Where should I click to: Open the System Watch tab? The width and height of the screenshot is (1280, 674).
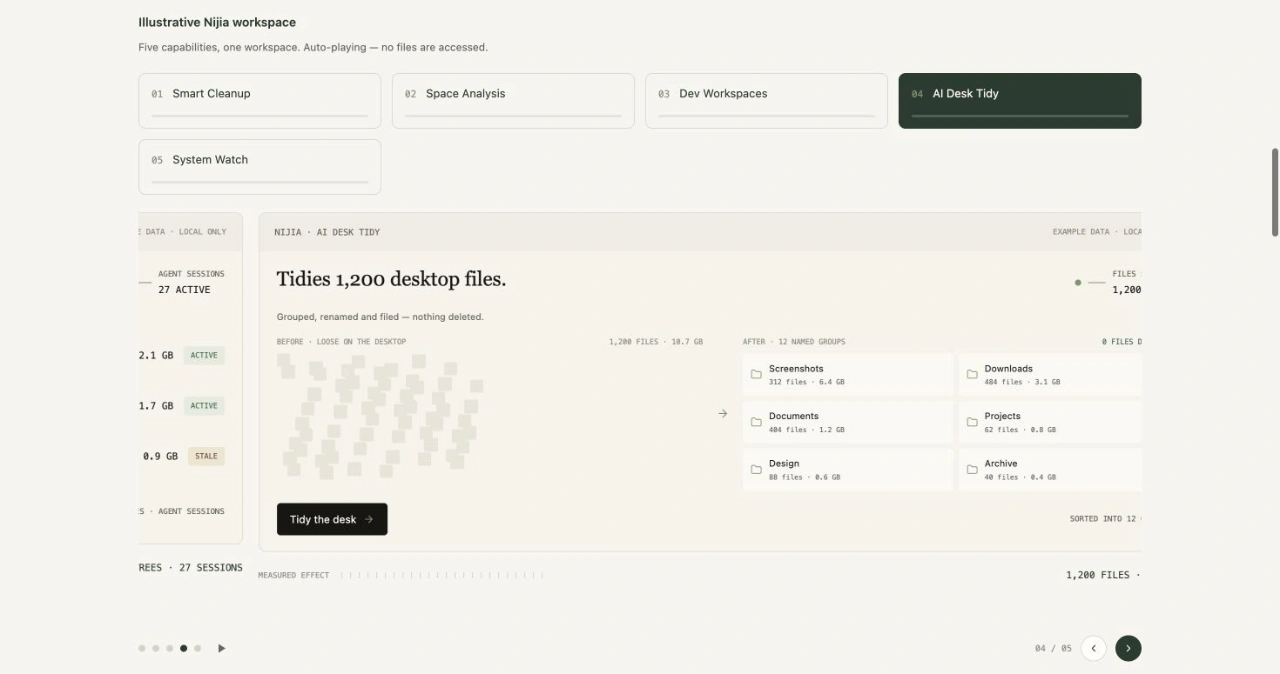click(x=260, y=167)
